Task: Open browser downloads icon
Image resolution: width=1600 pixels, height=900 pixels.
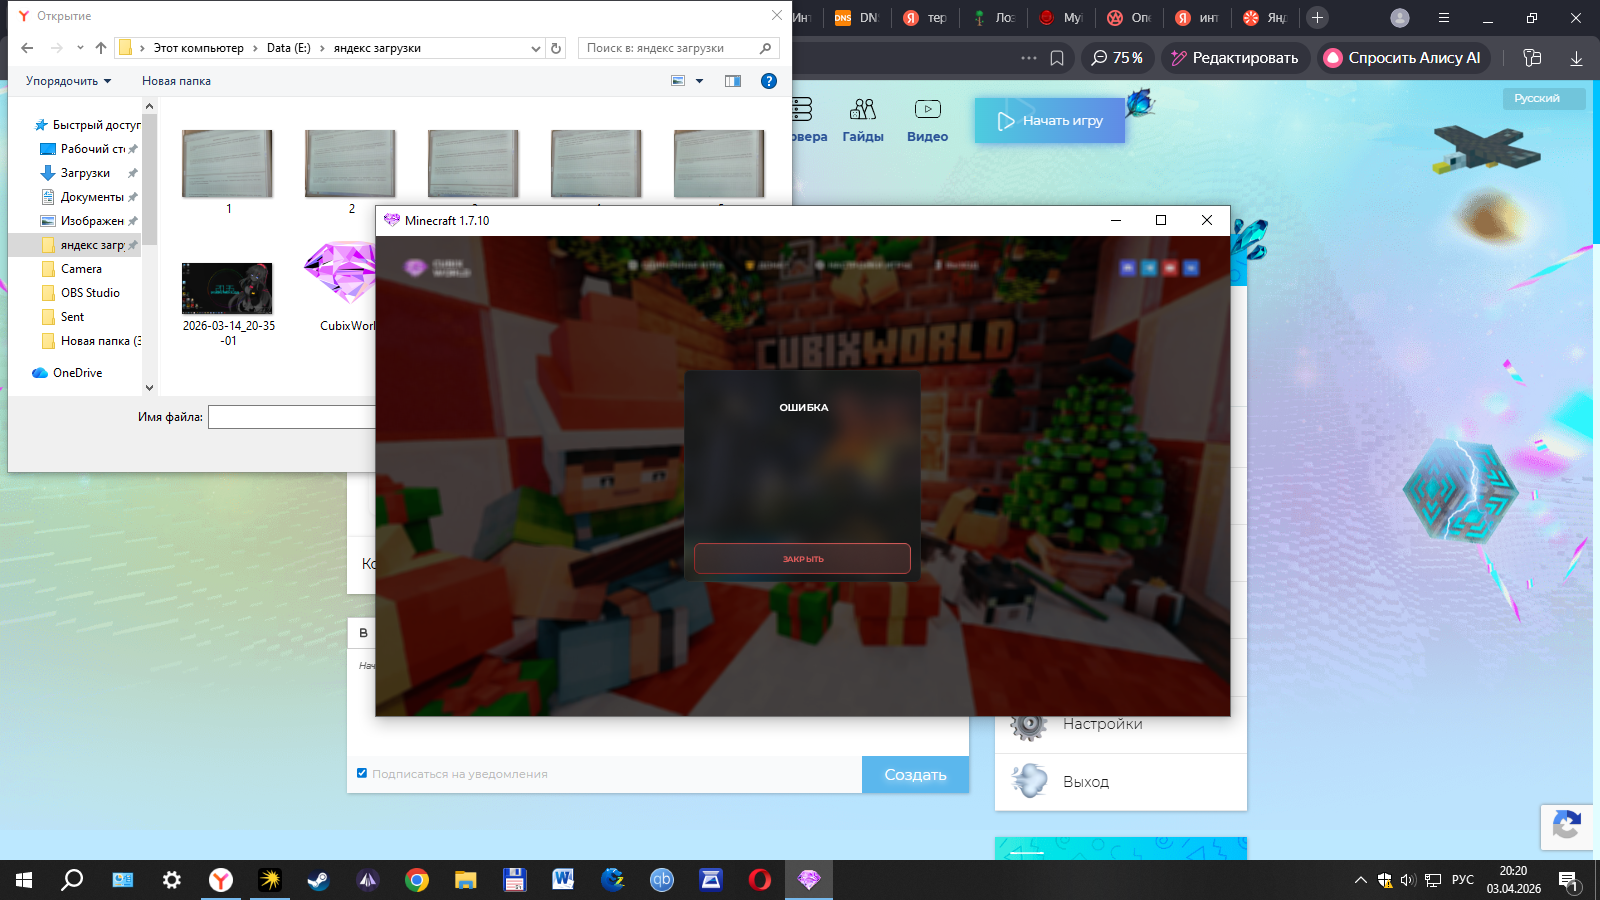Action: [1576, 58]
